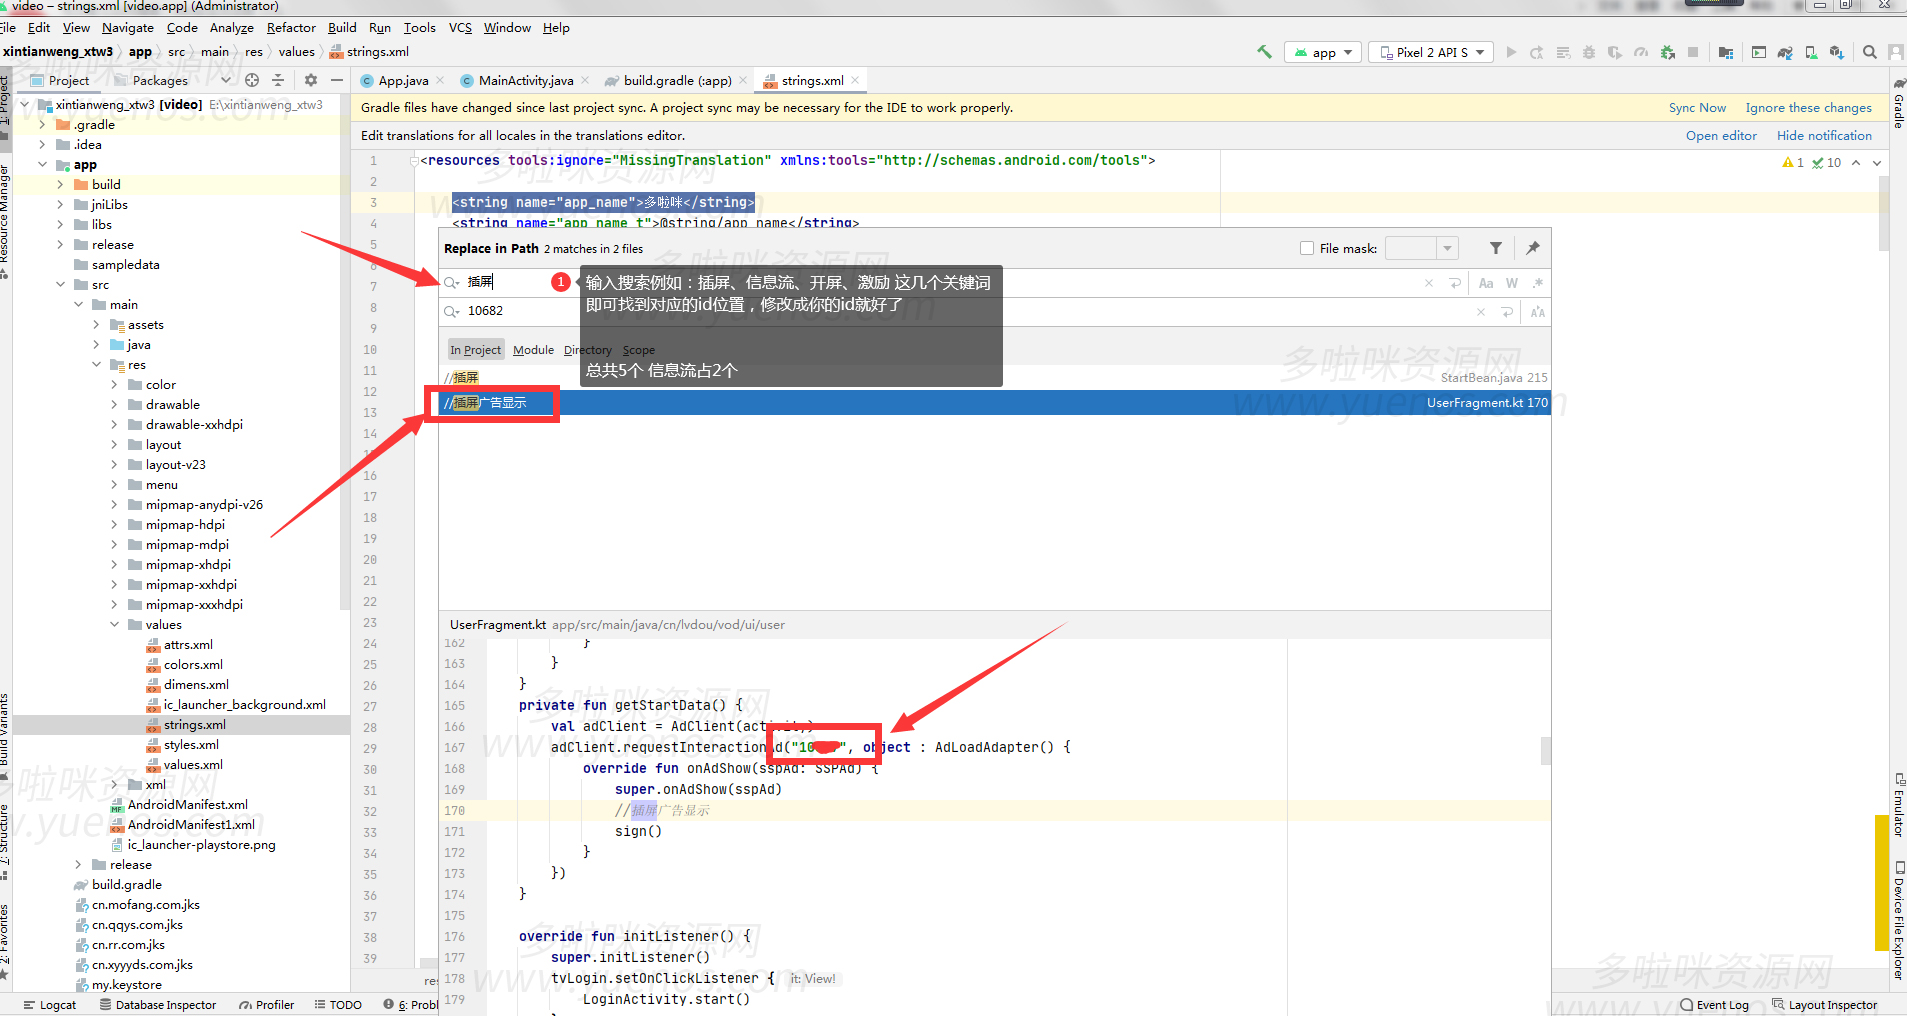Open Project panel gear settings
The image size is (1907, 1016).
[311, 80]
